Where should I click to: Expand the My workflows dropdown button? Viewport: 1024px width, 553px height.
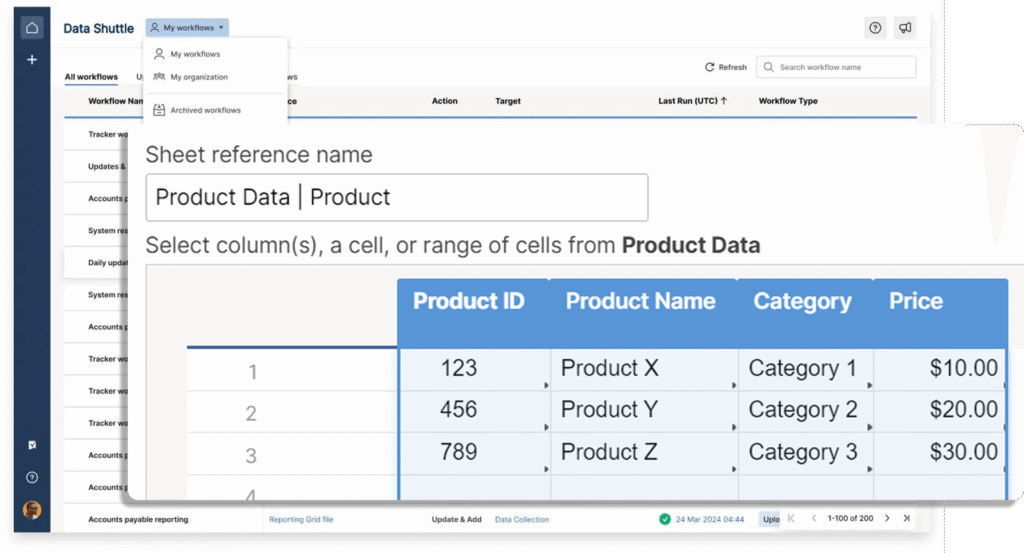click(187, 27)
